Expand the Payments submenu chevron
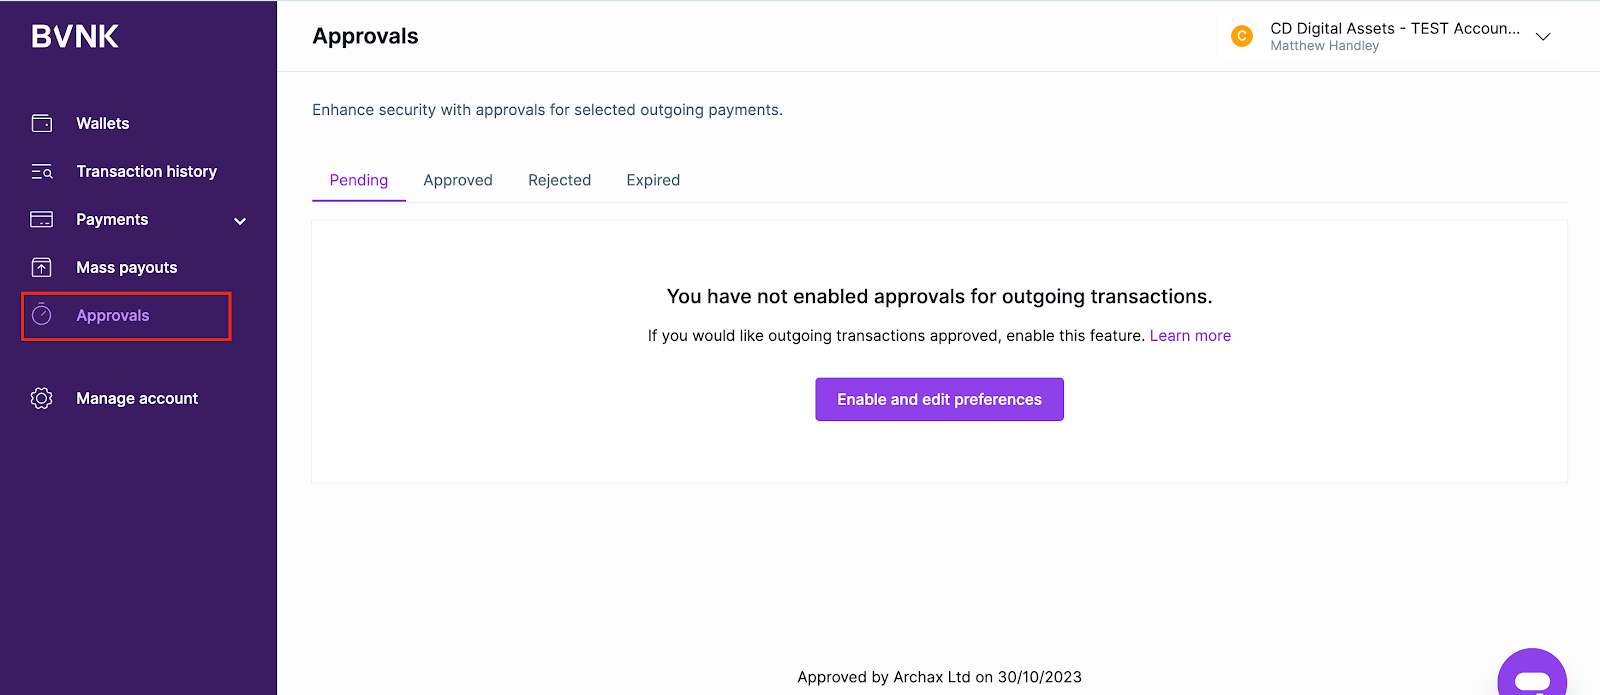 239,220
